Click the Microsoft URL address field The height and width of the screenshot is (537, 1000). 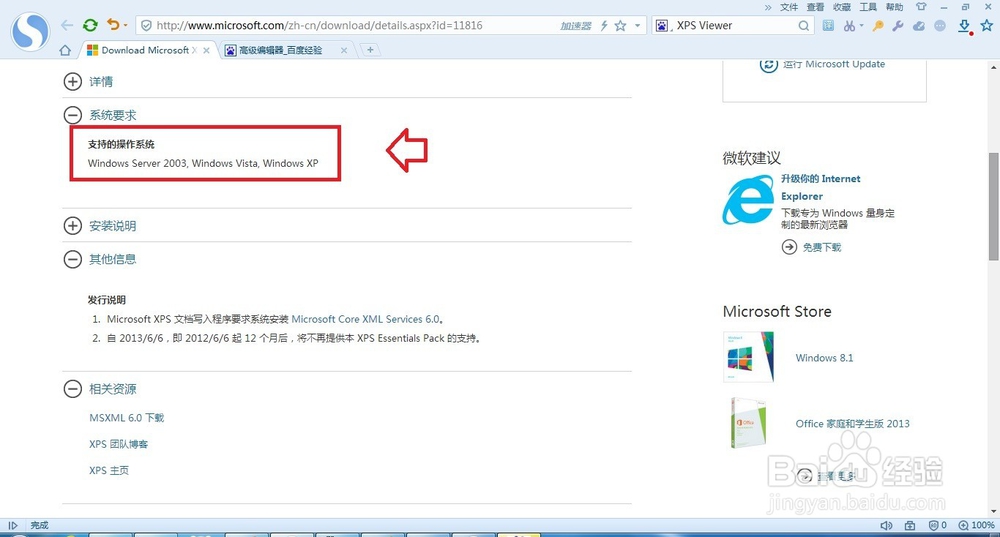[320, 26]
